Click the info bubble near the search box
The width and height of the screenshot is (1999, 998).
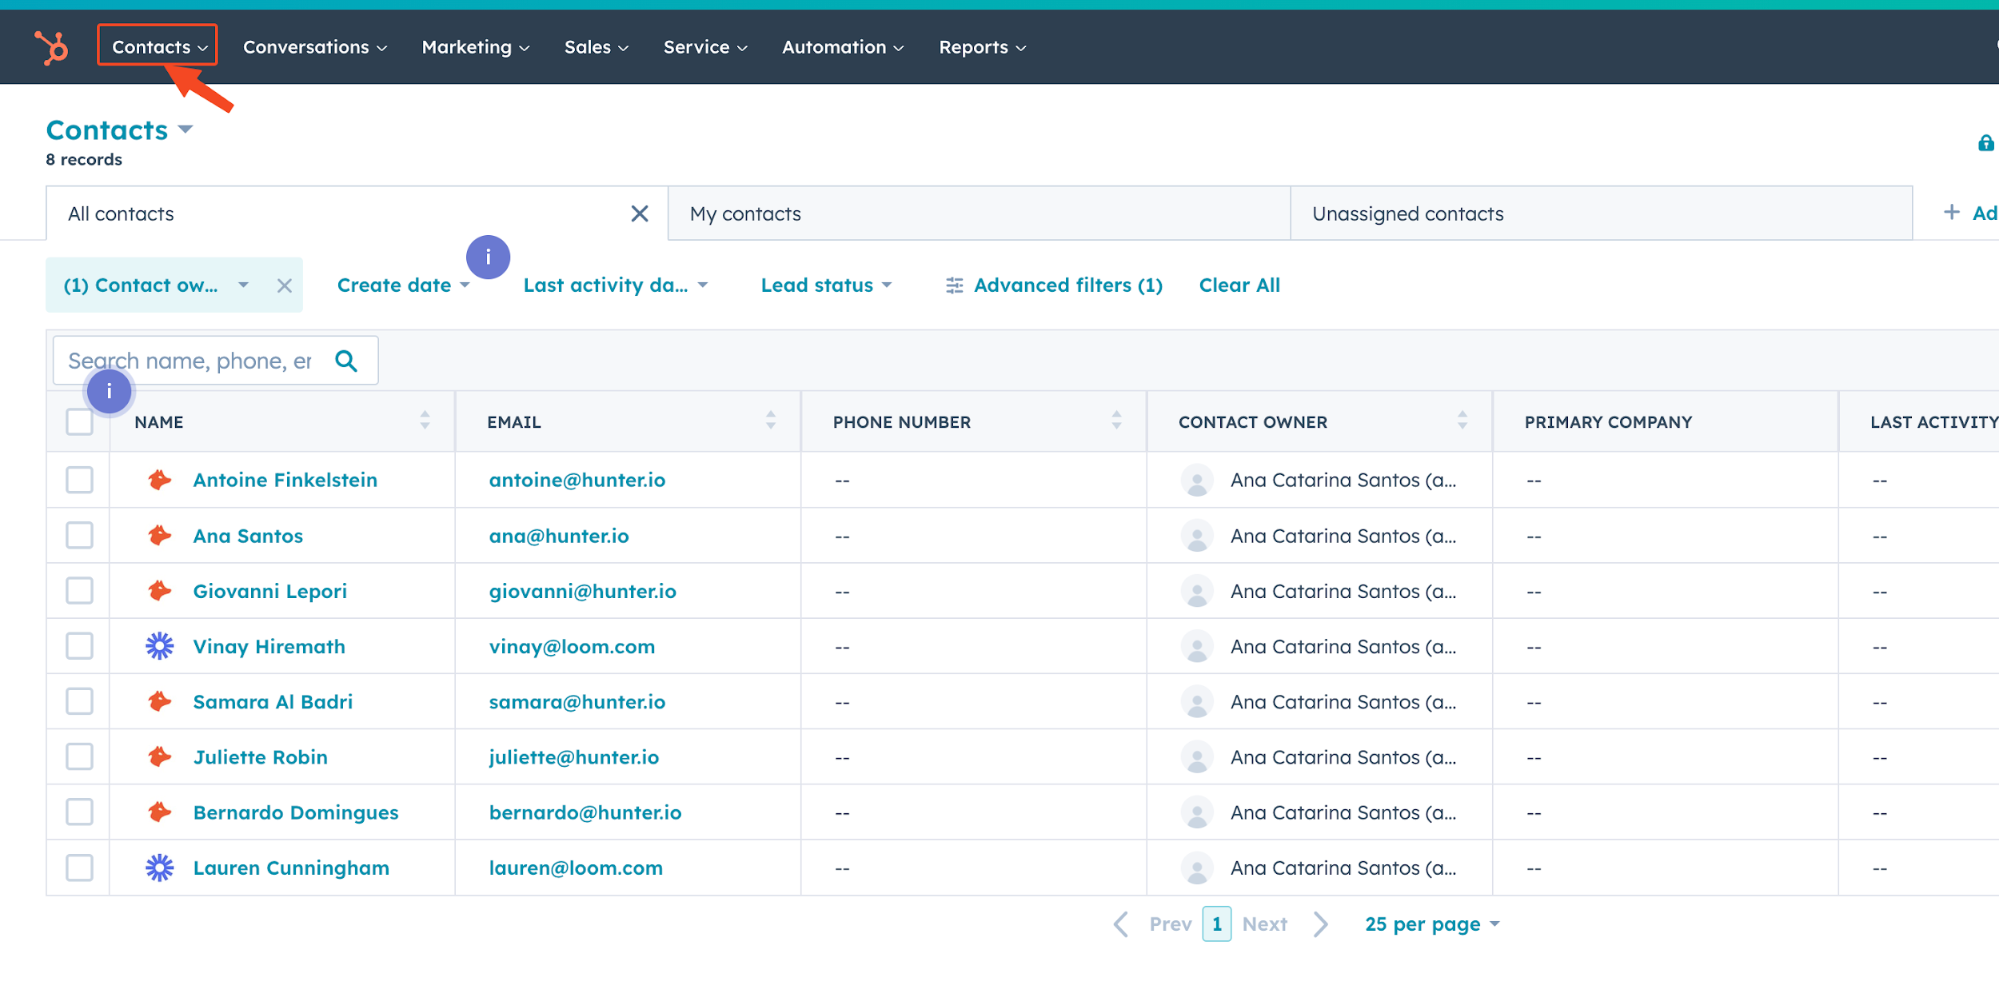(109, 391)
